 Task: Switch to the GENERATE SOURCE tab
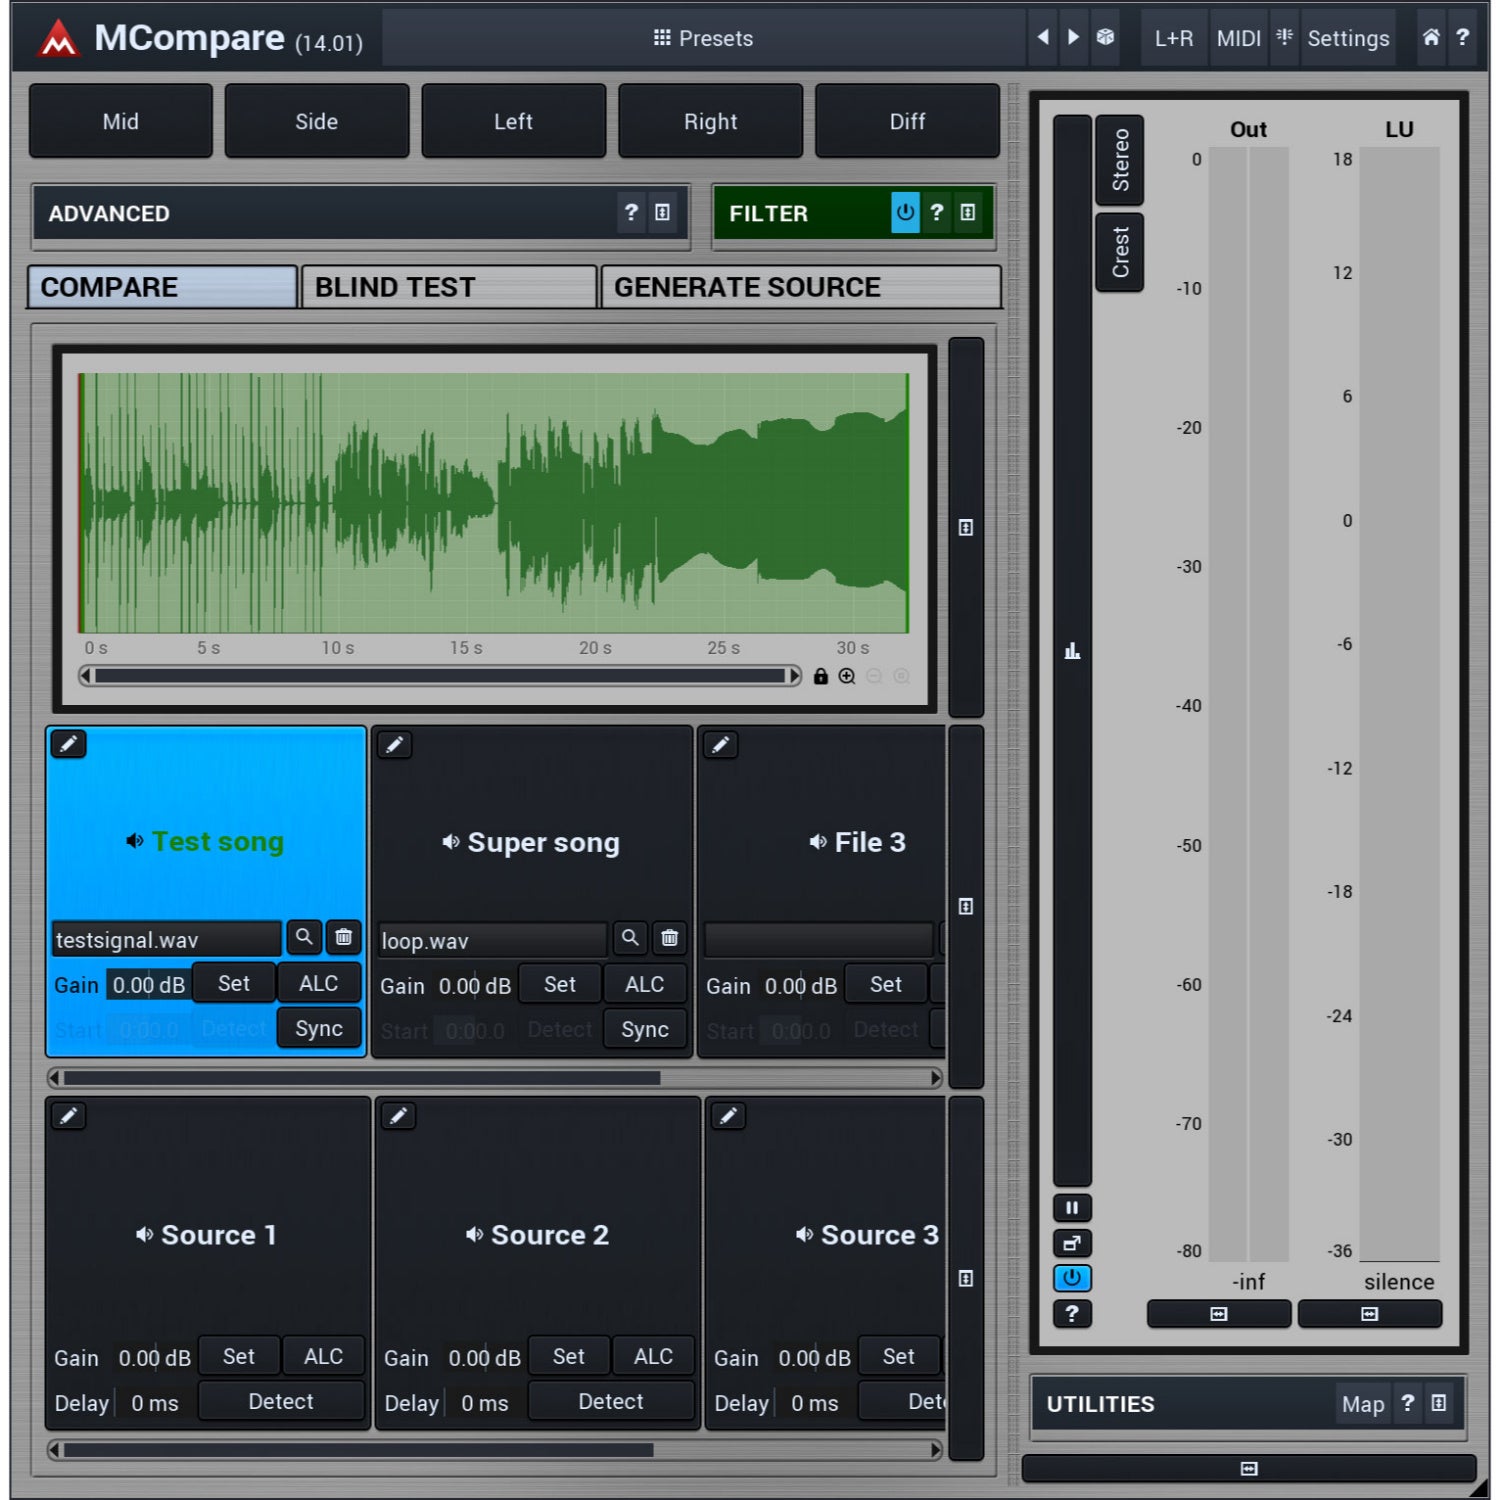tap(801, 287)
